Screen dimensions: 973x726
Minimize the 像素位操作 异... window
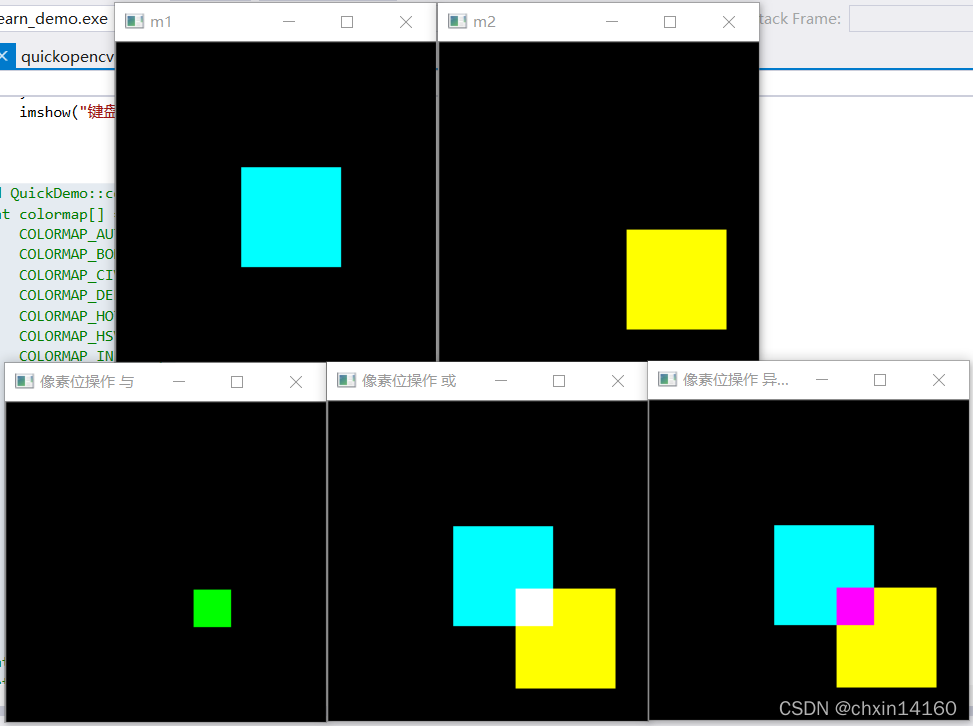[x=822, y=380]
